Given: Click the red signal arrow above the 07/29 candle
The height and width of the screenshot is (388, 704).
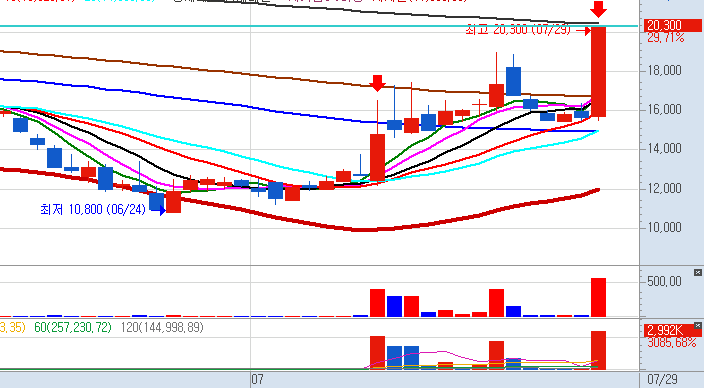Looking at the screenshot, I should 598,9.
